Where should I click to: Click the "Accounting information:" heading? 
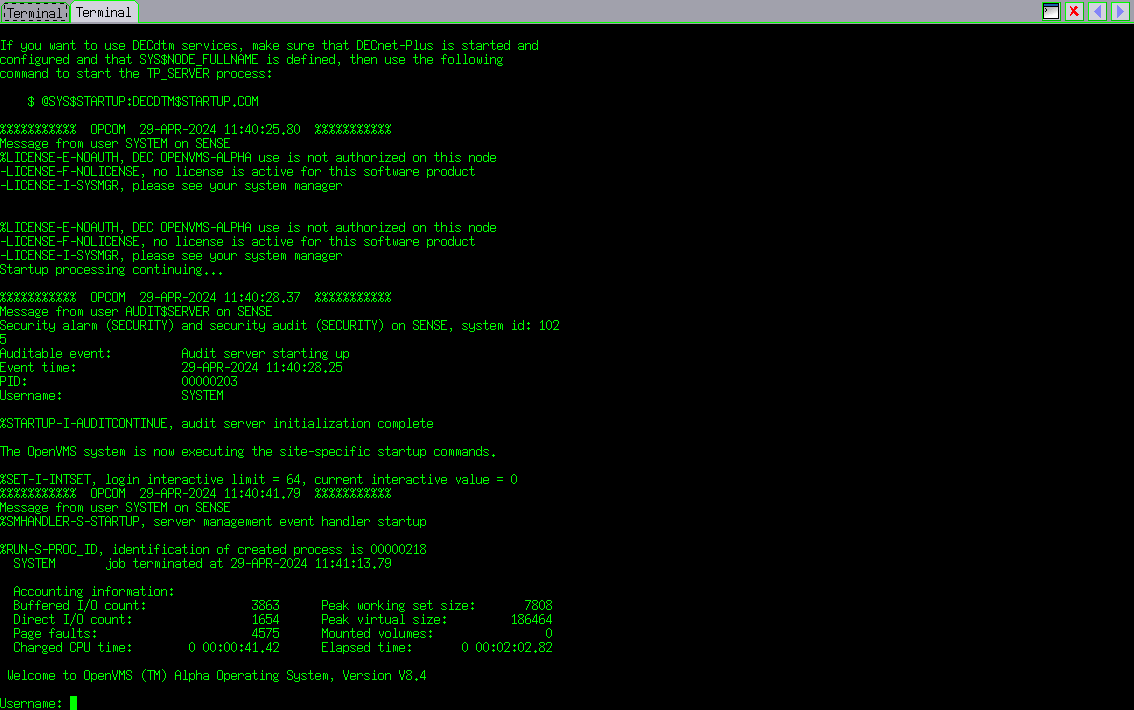(x=94, y=591)
